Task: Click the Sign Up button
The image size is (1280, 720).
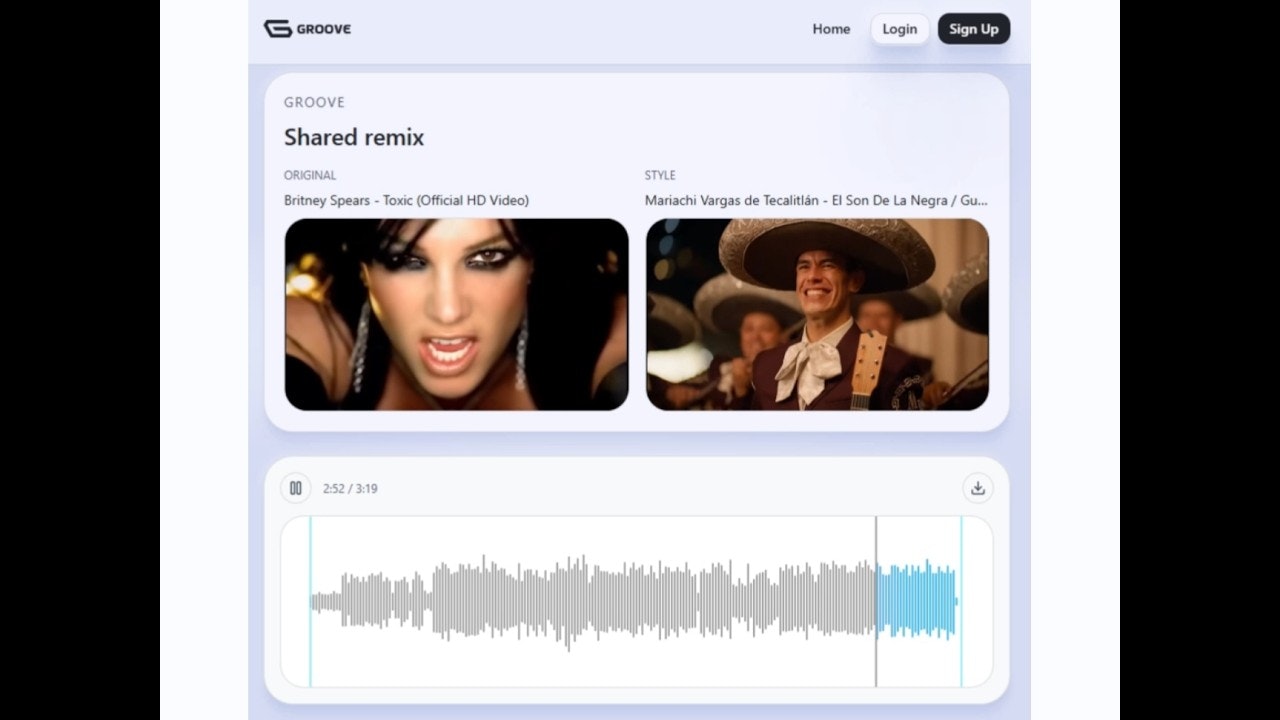Action: 974,29
